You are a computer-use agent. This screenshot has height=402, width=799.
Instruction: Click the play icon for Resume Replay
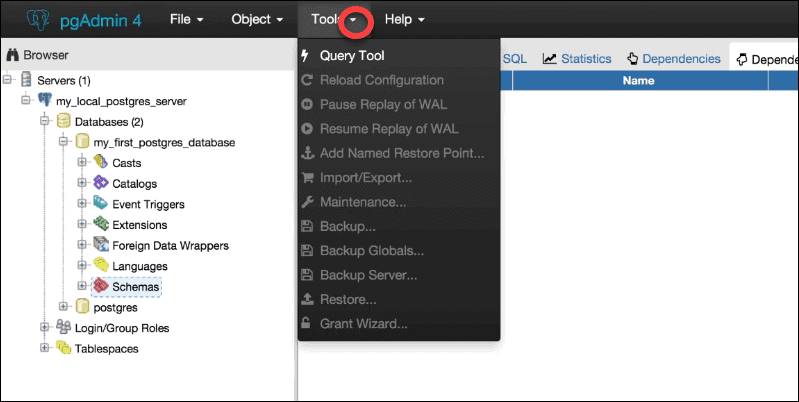[x=307, y=129]
